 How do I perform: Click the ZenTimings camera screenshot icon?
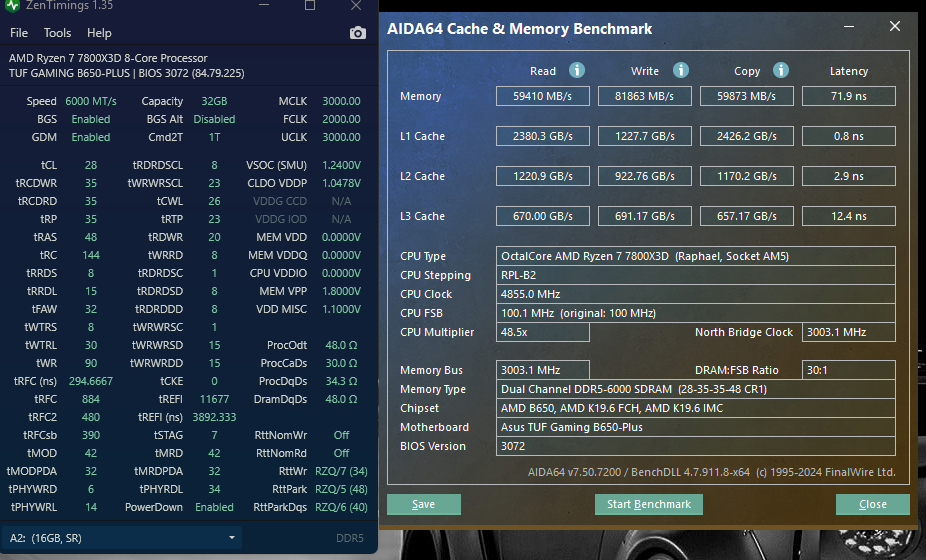pos(357,33)
